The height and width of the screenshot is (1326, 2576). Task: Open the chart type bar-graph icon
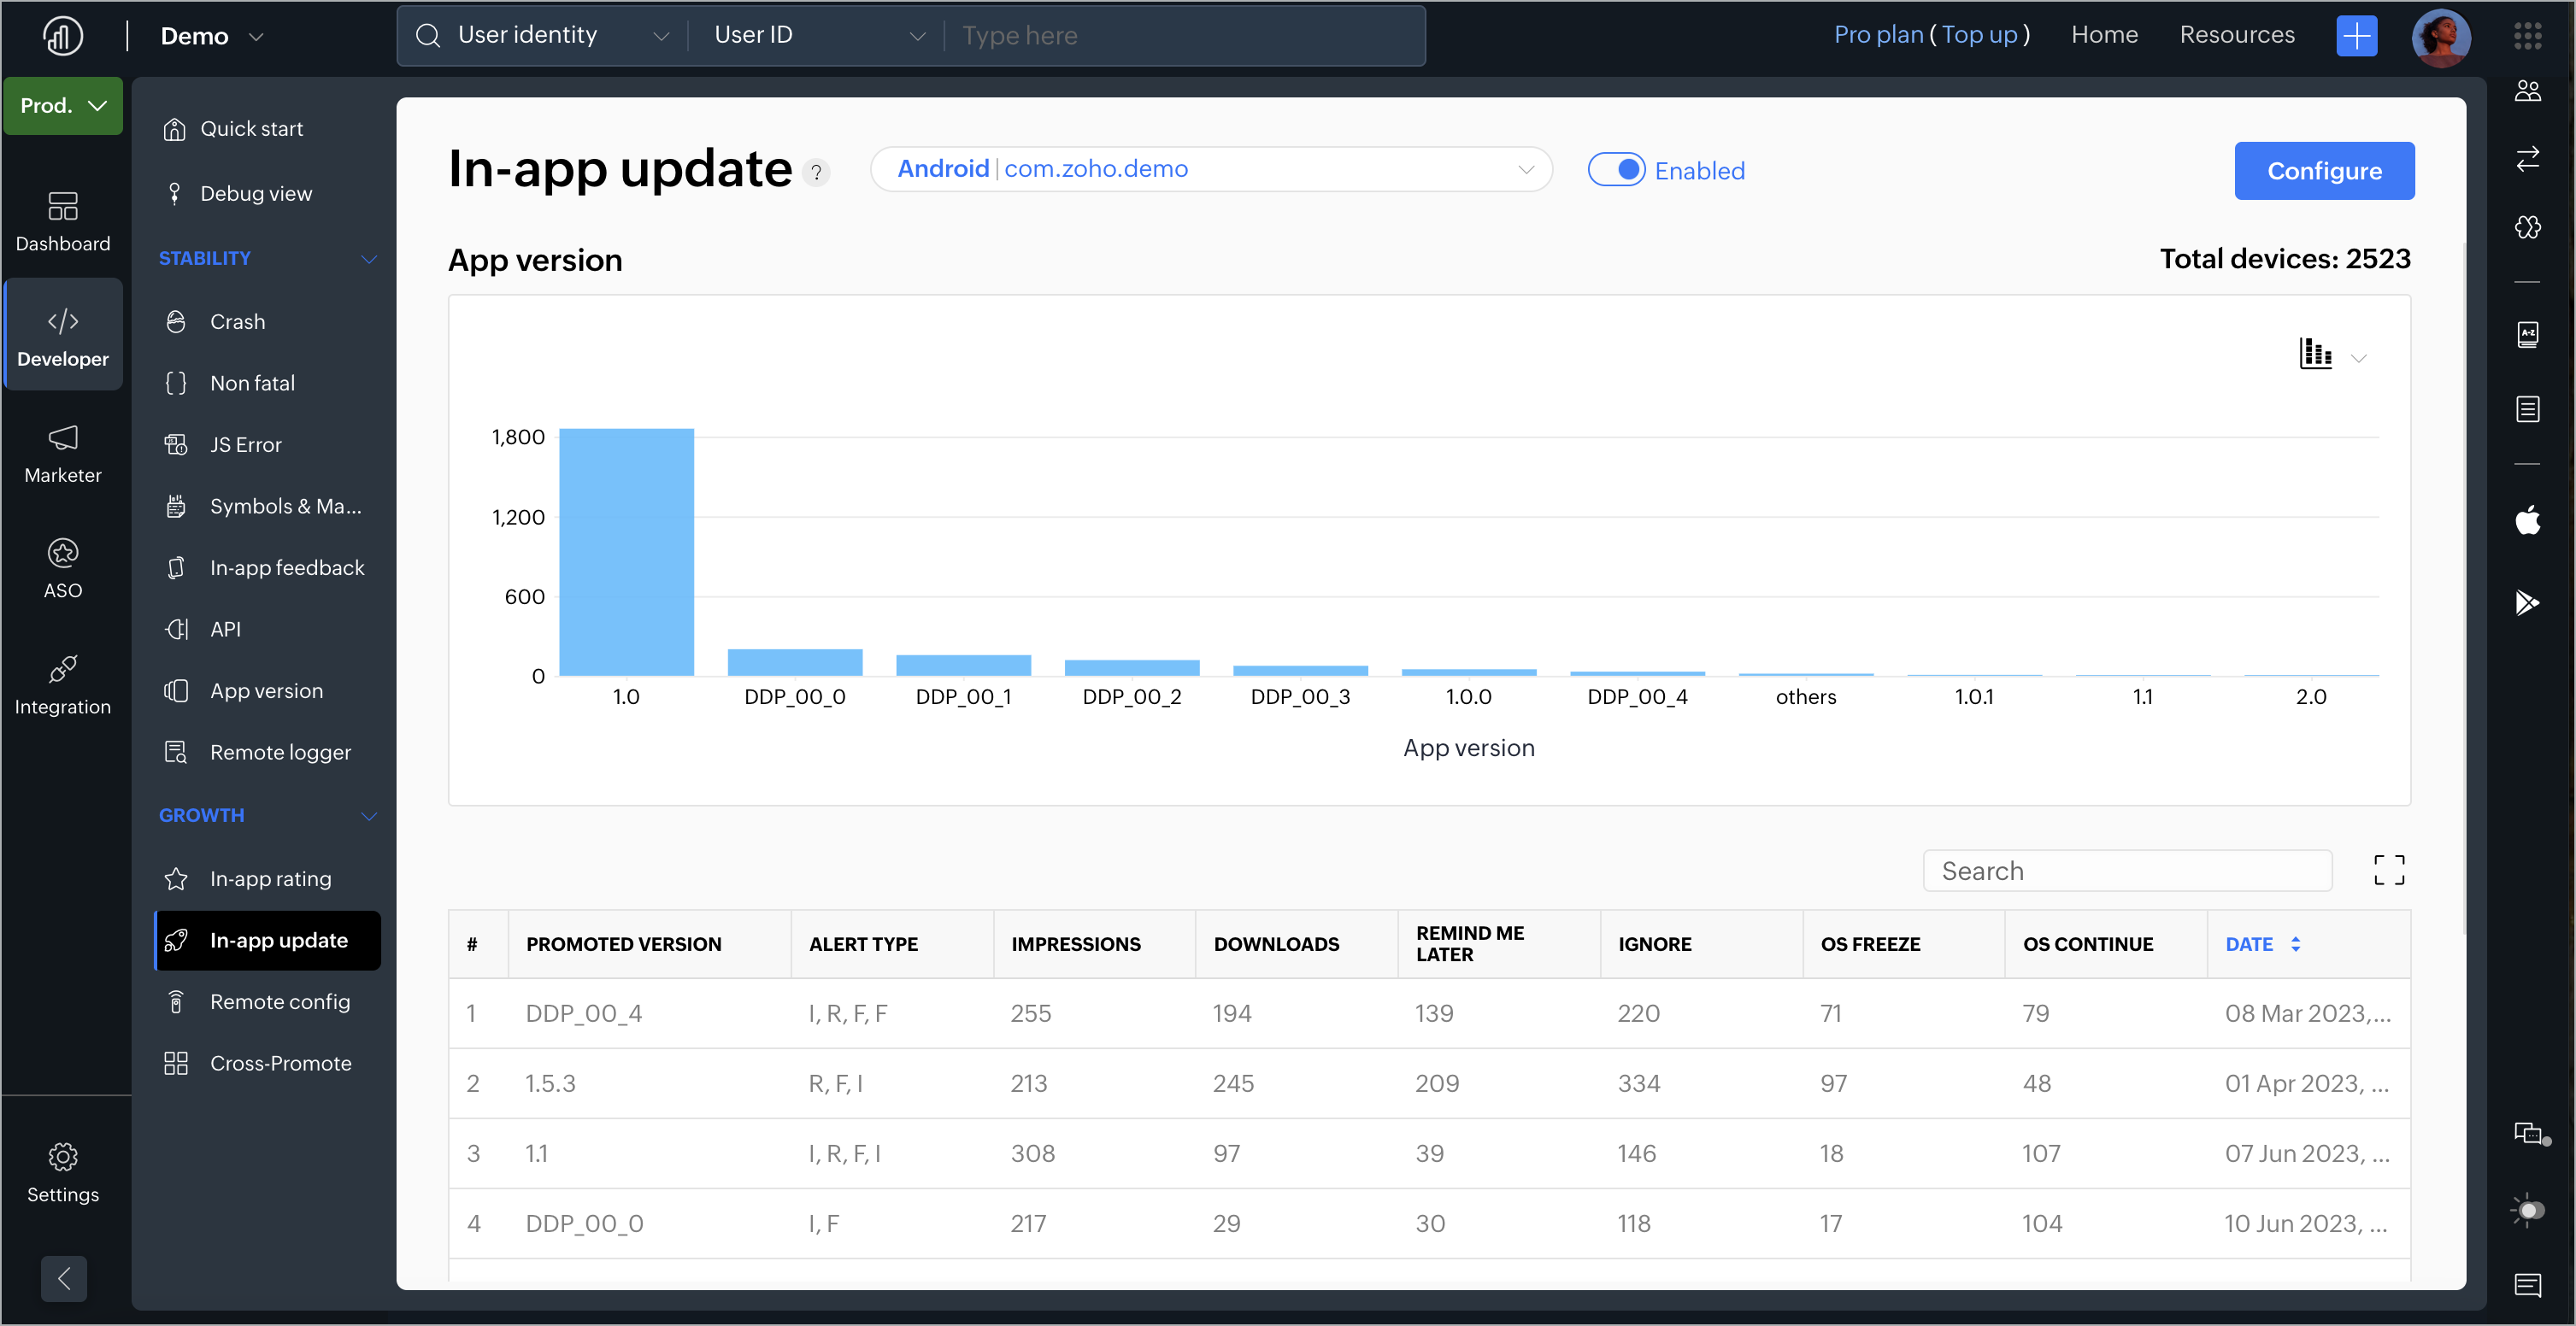click(x=2315, y=354)
